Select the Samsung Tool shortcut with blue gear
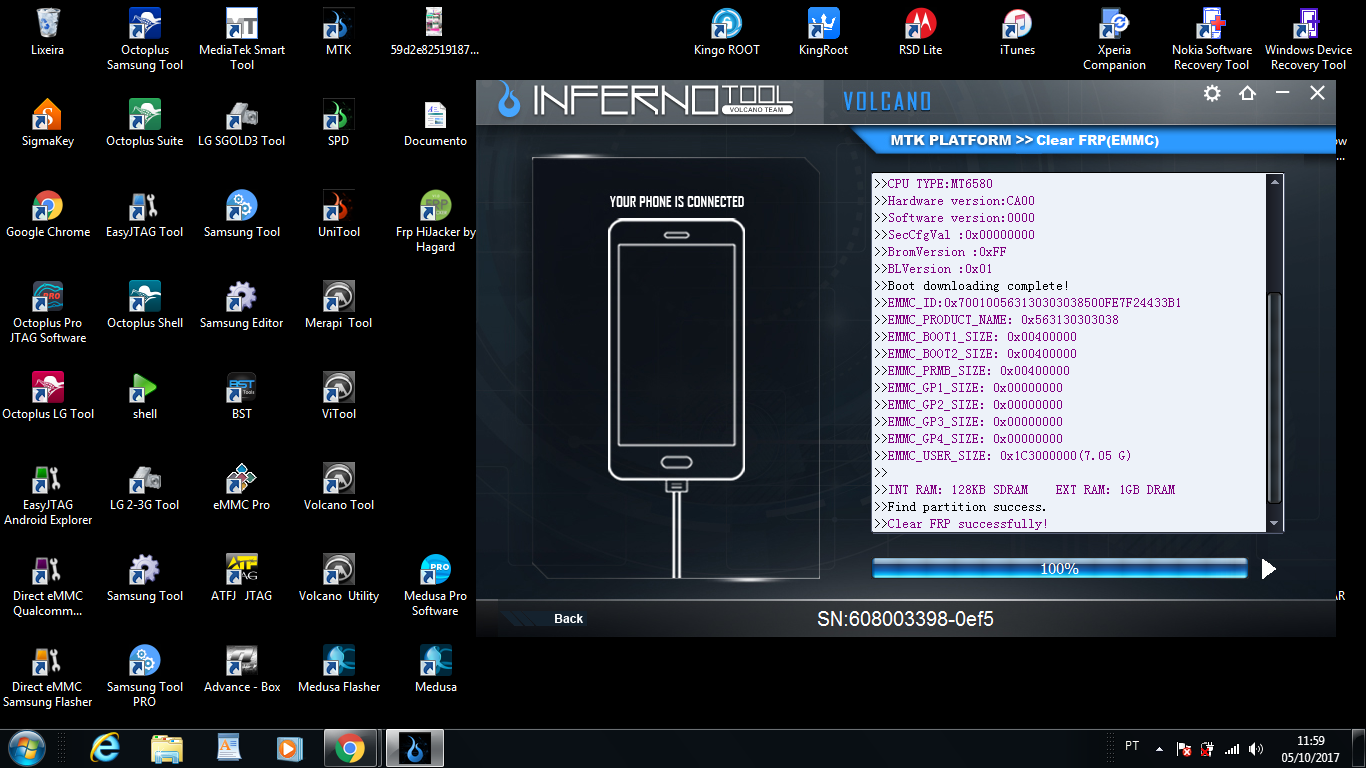Screen dimensions: 1366x768 [x=242, y=214]
